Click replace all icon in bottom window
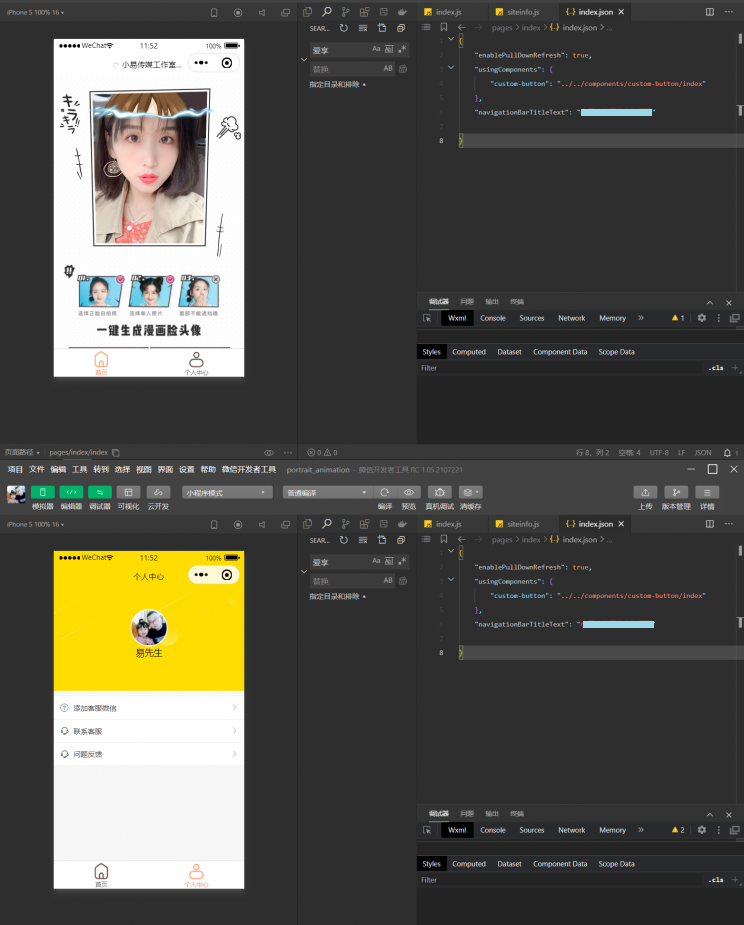Screen dimensions: 744x925 pos(403,580)
